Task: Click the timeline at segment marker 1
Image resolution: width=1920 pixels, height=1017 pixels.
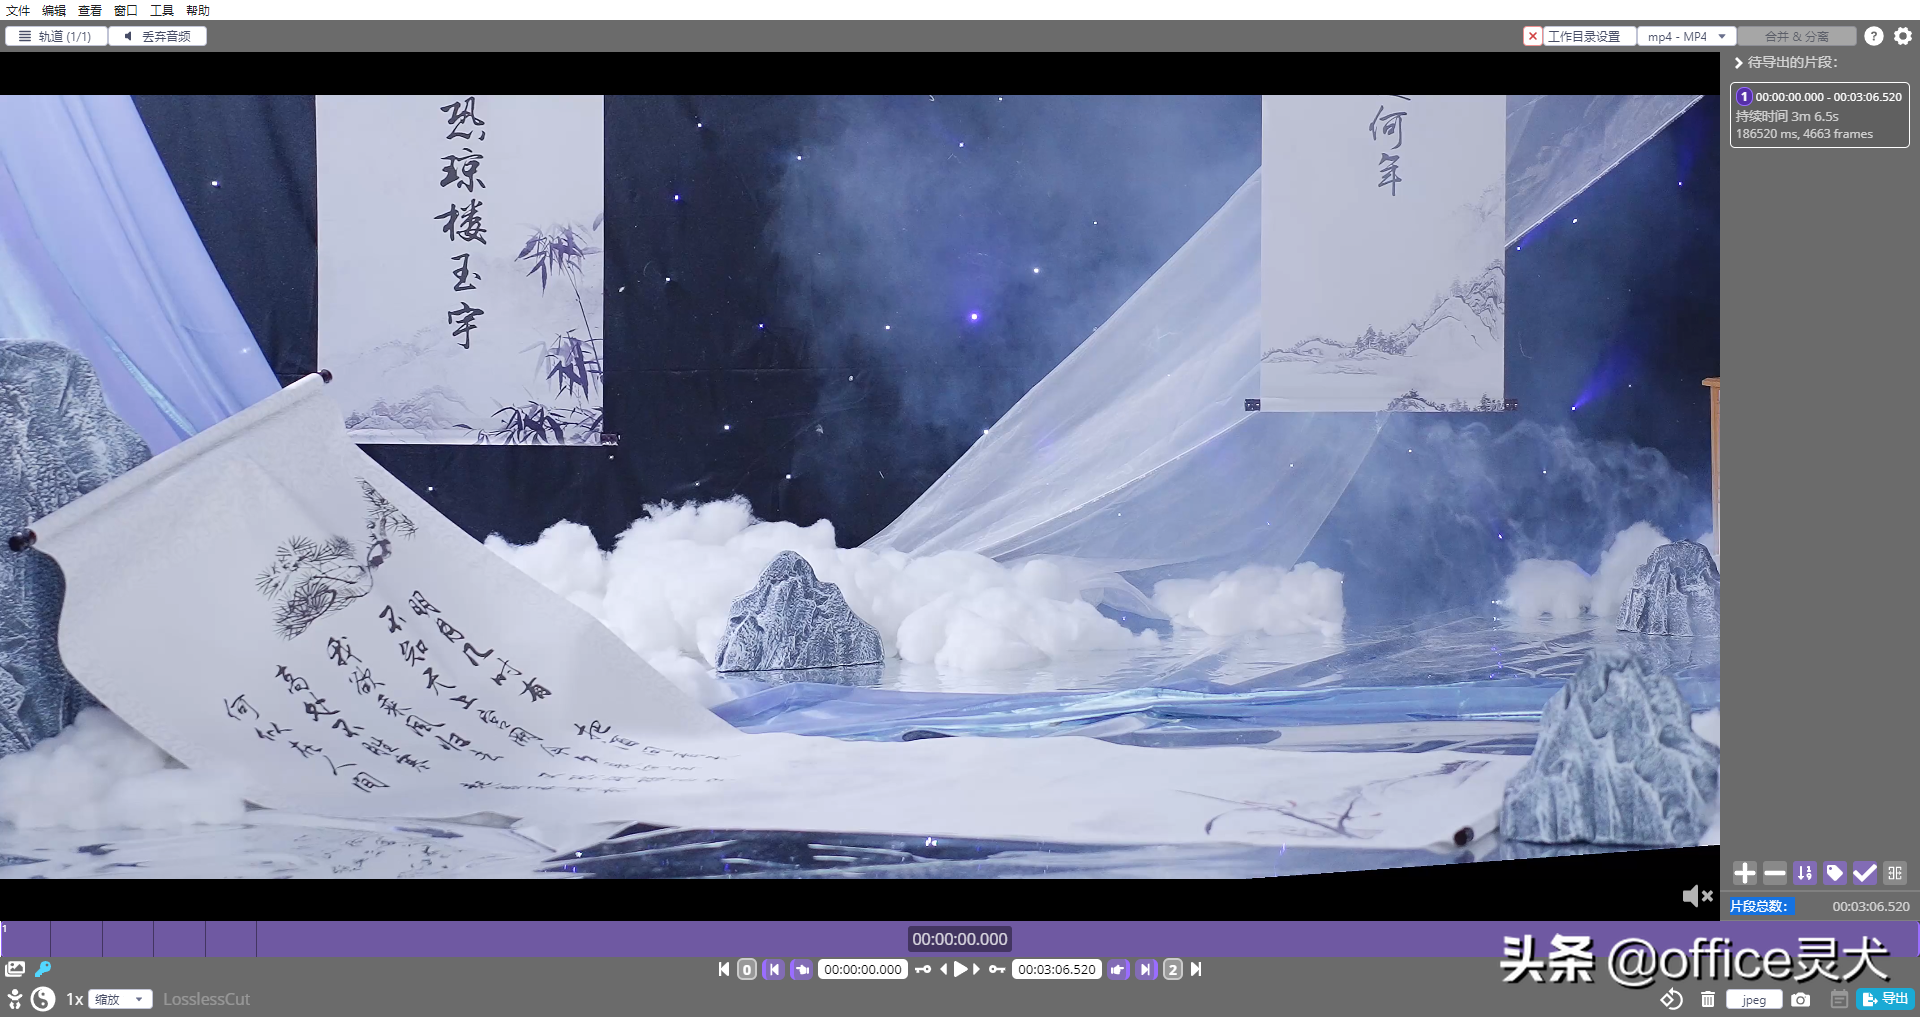Action: coord(4,929)
